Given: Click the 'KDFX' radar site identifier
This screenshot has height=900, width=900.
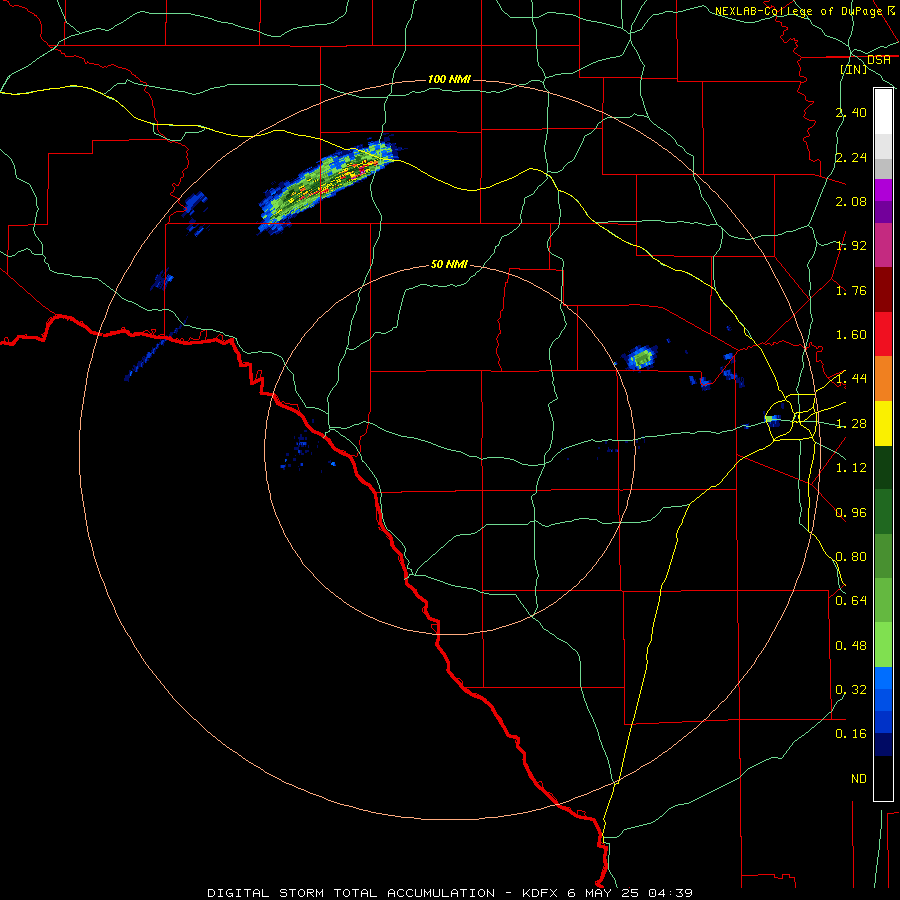Looking at the screenshot, I should [541, 893].
